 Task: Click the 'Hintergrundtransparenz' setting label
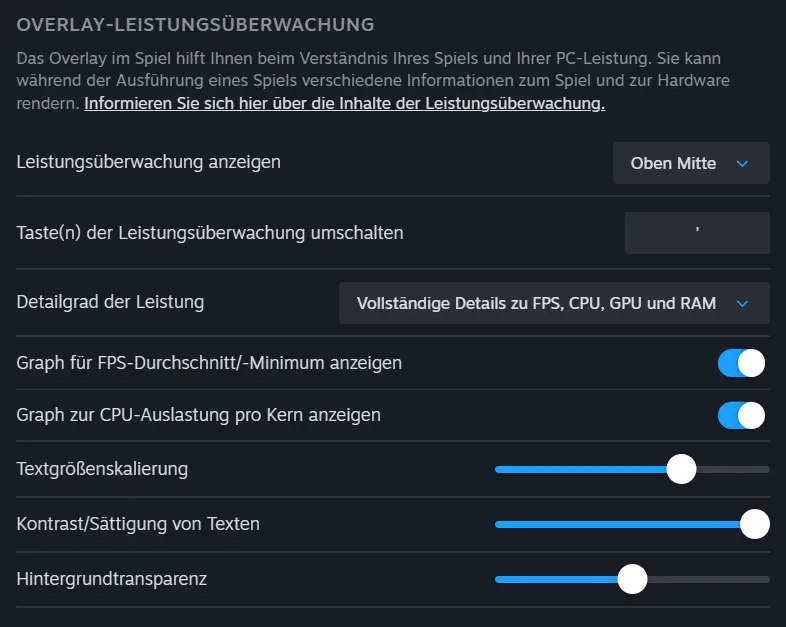112,578
